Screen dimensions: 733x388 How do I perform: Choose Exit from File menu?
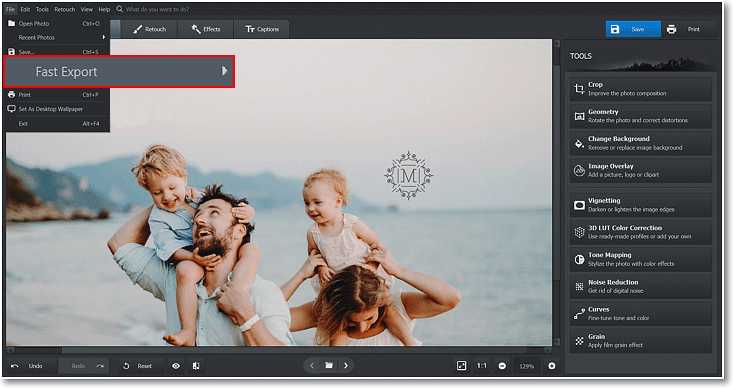click(x=57, y=123)
